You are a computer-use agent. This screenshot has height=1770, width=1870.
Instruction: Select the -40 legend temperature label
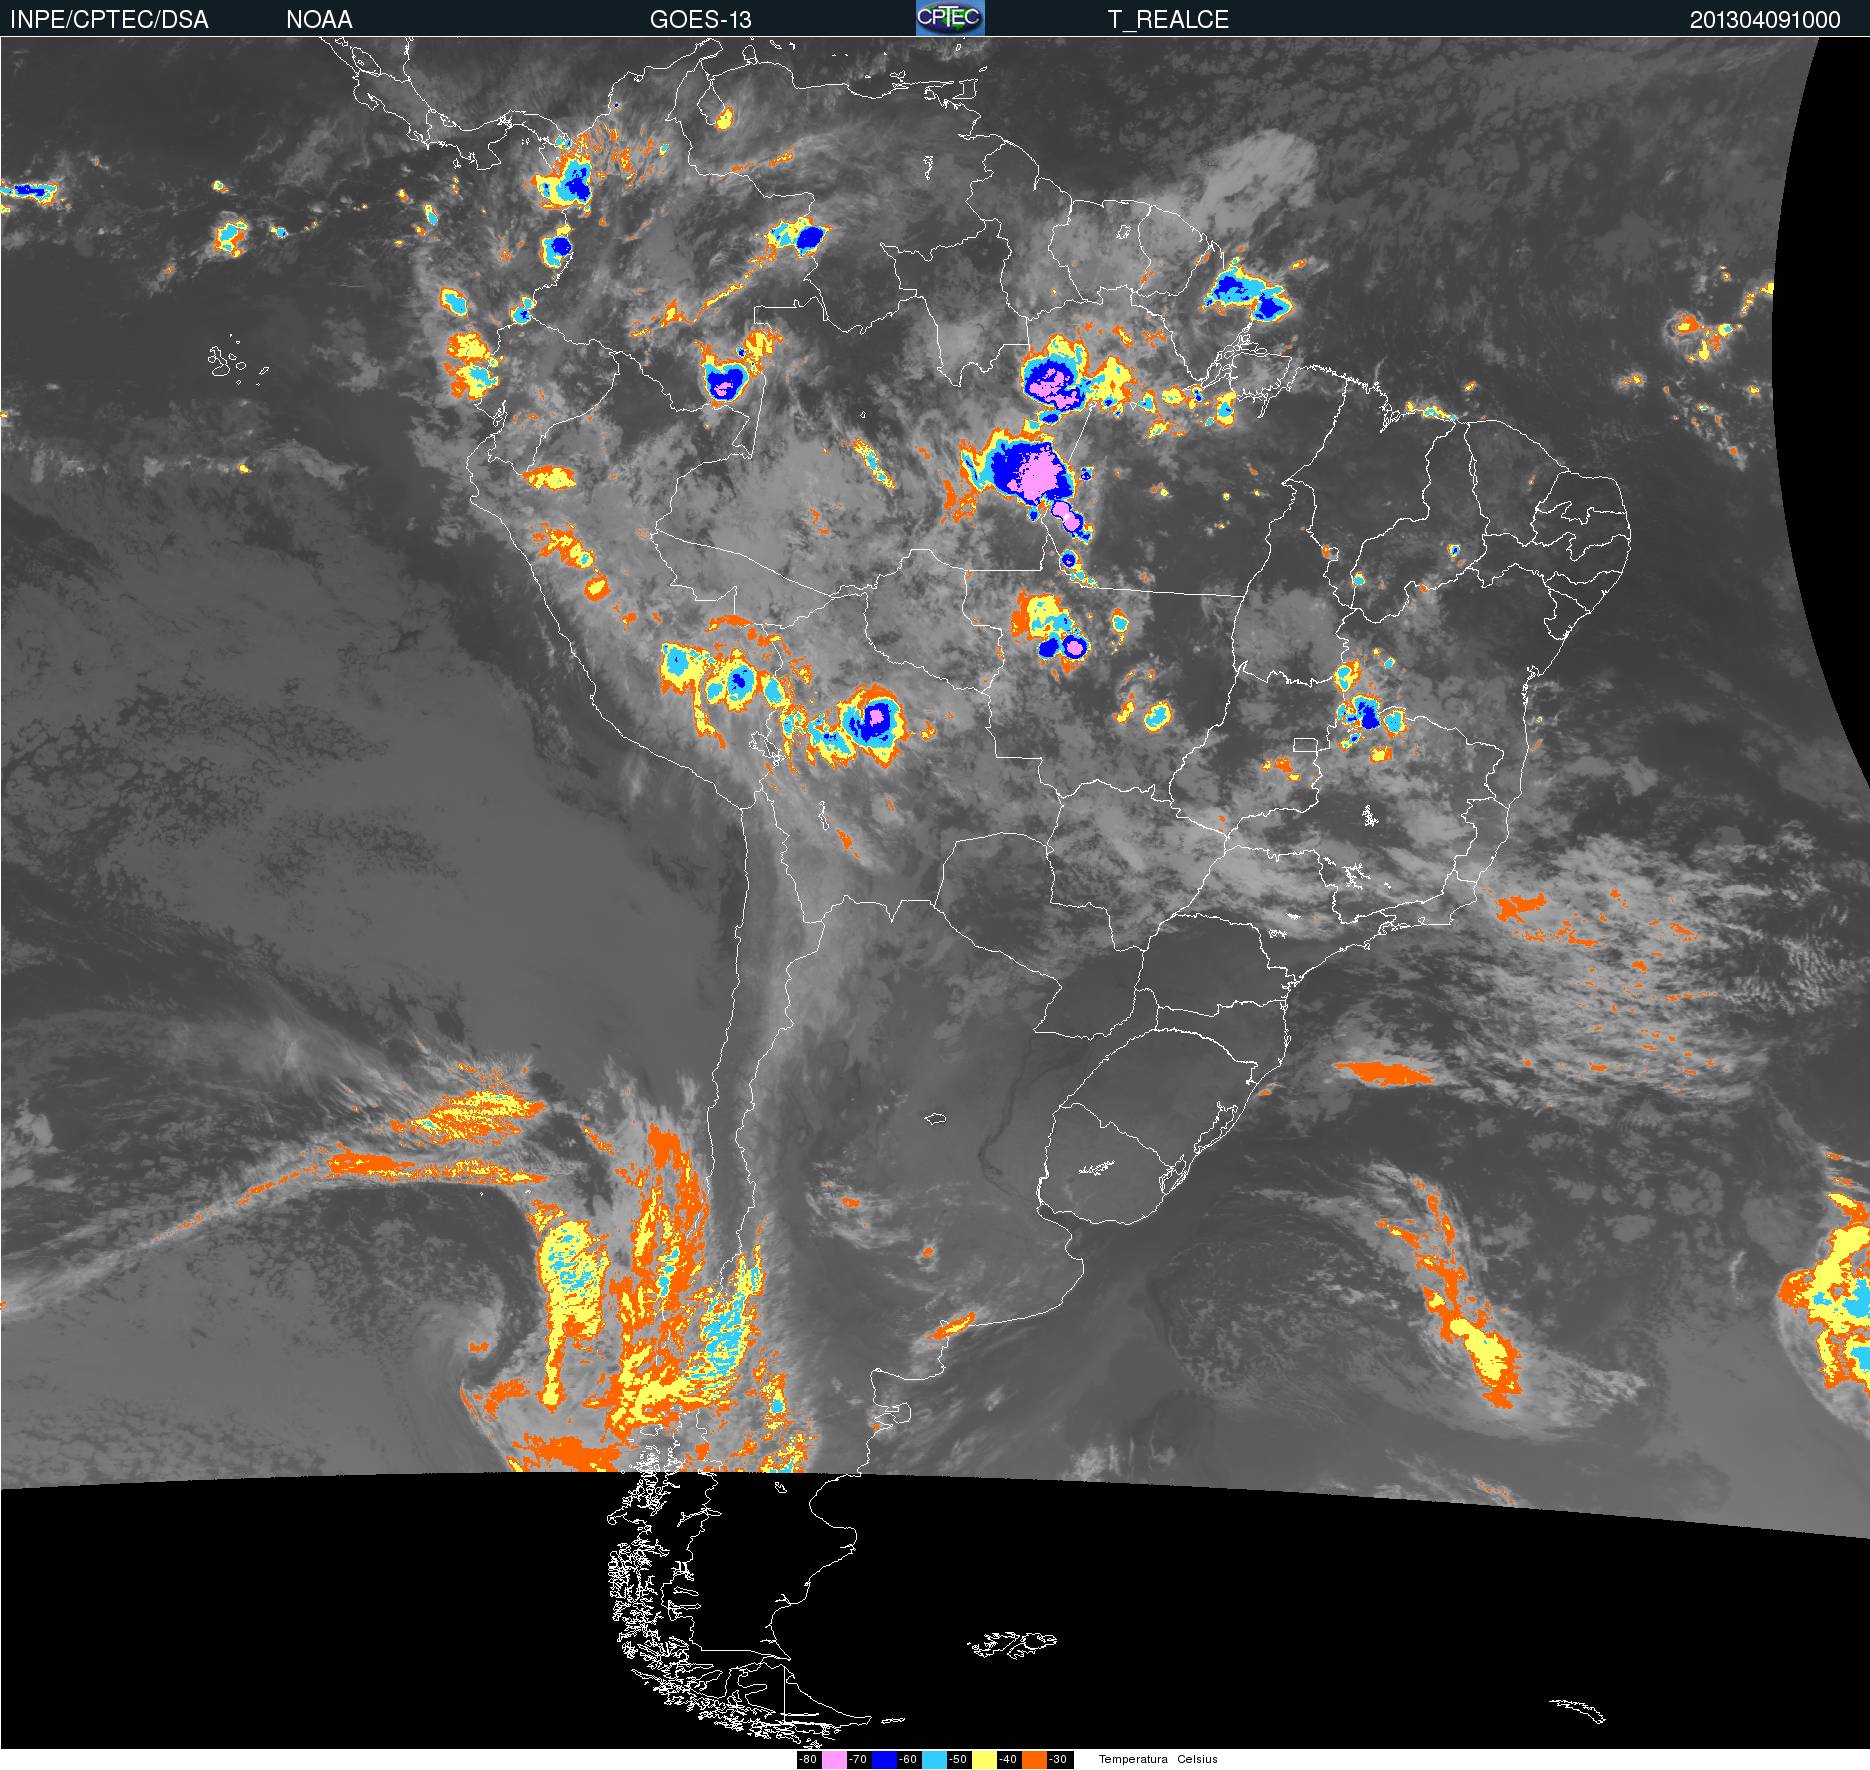tap(1008, 1760)
